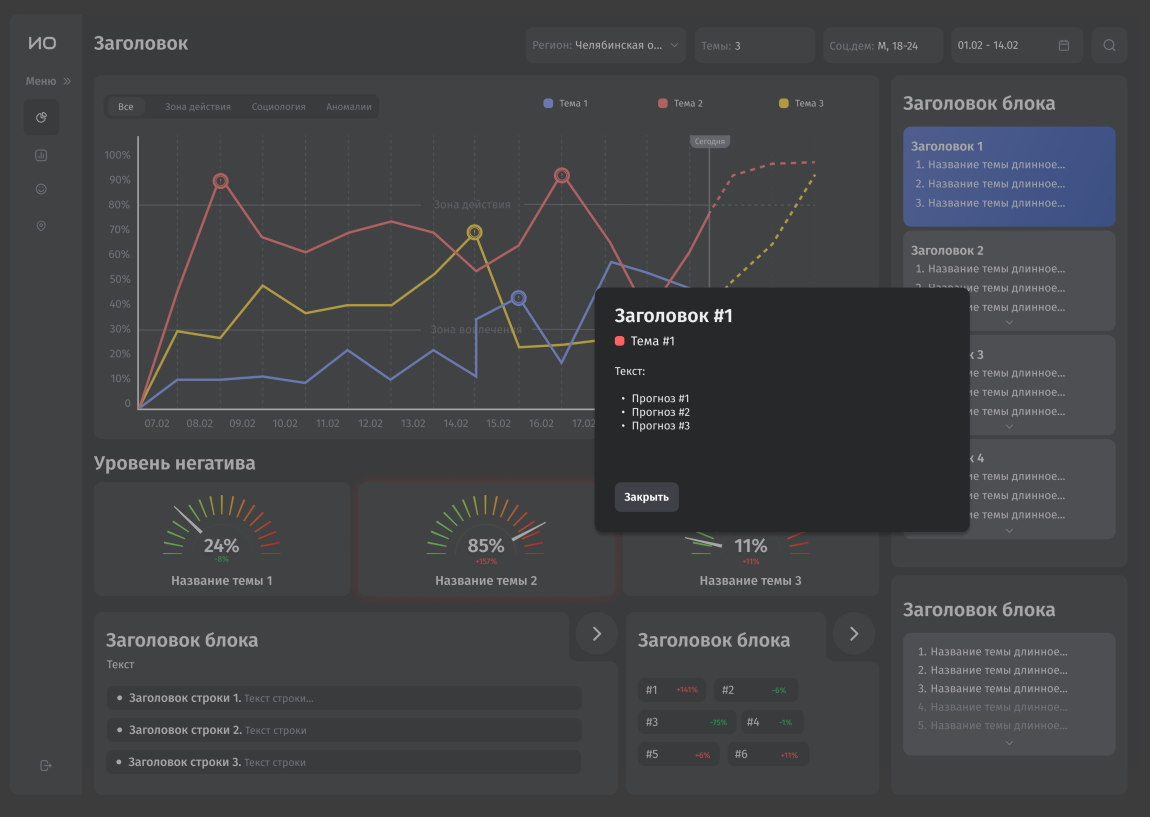
Task: Open the pie chart dashboard sidebar icon
Action: [41, 117]
